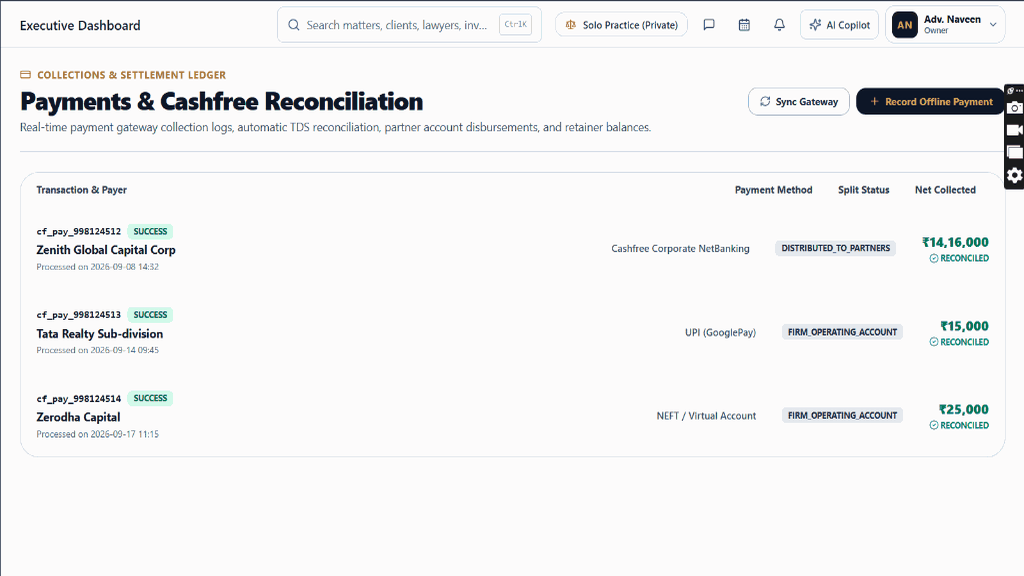The image size is (1024, 576).
Task: Click Record Offline Payment button
Action: point(930,101)
